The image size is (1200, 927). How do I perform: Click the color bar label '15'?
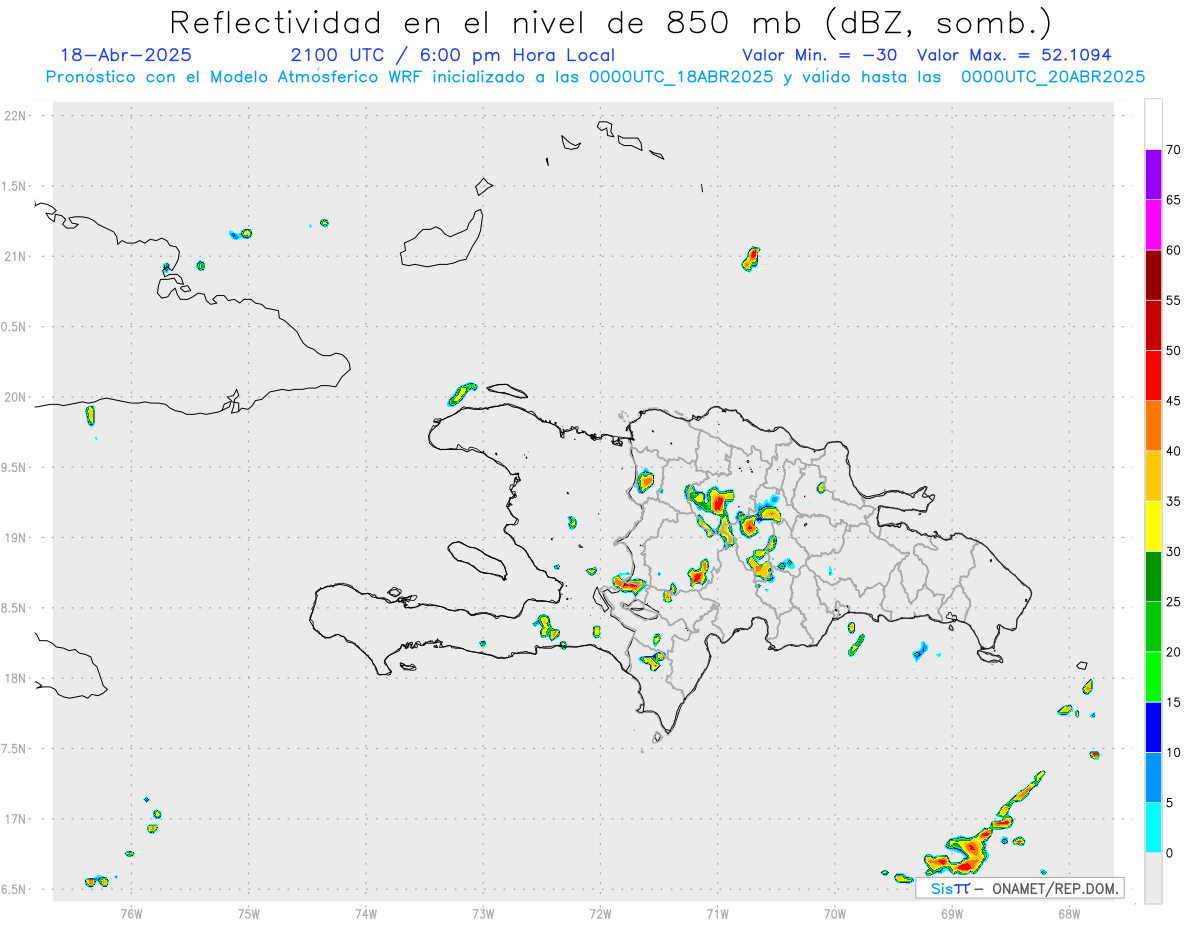tap(1173, 702)
